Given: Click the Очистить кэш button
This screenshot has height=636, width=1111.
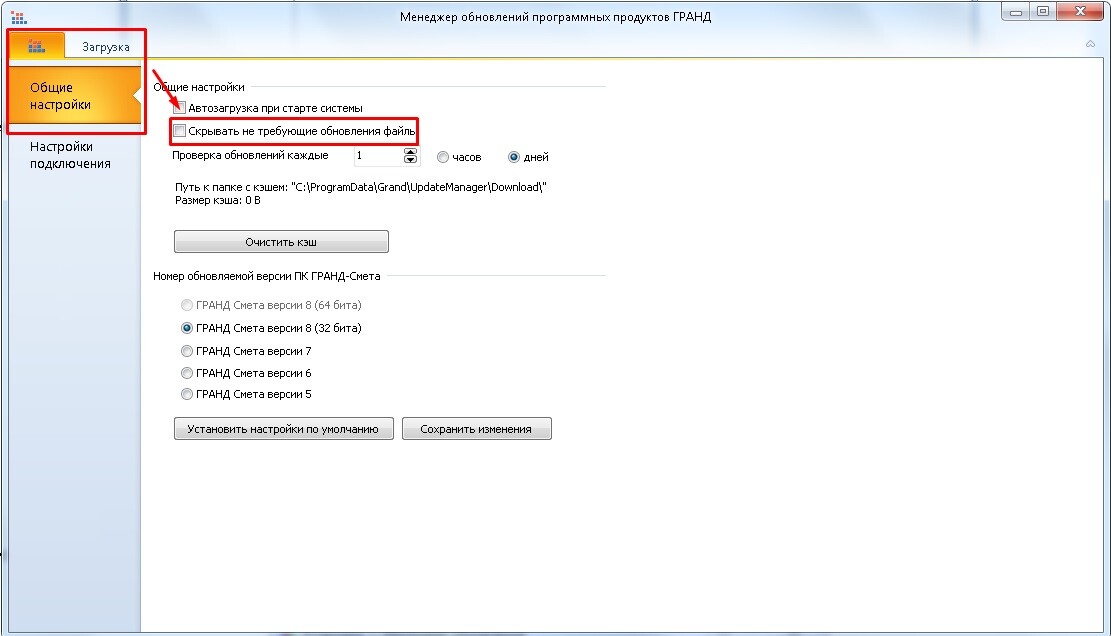Looking at the screenshot, I should 281,242.
